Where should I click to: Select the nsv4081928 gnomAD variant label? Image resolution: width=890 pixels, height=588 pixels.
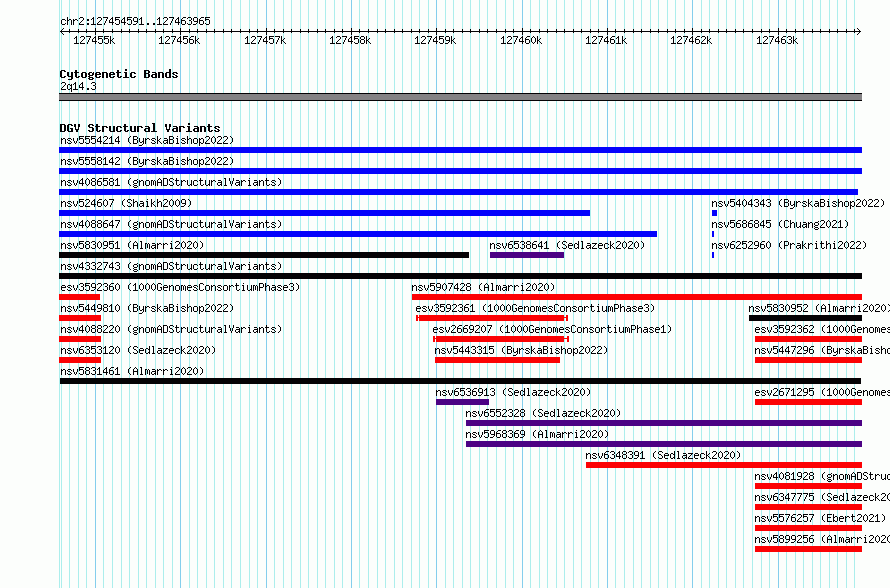[x=822, y=476]
